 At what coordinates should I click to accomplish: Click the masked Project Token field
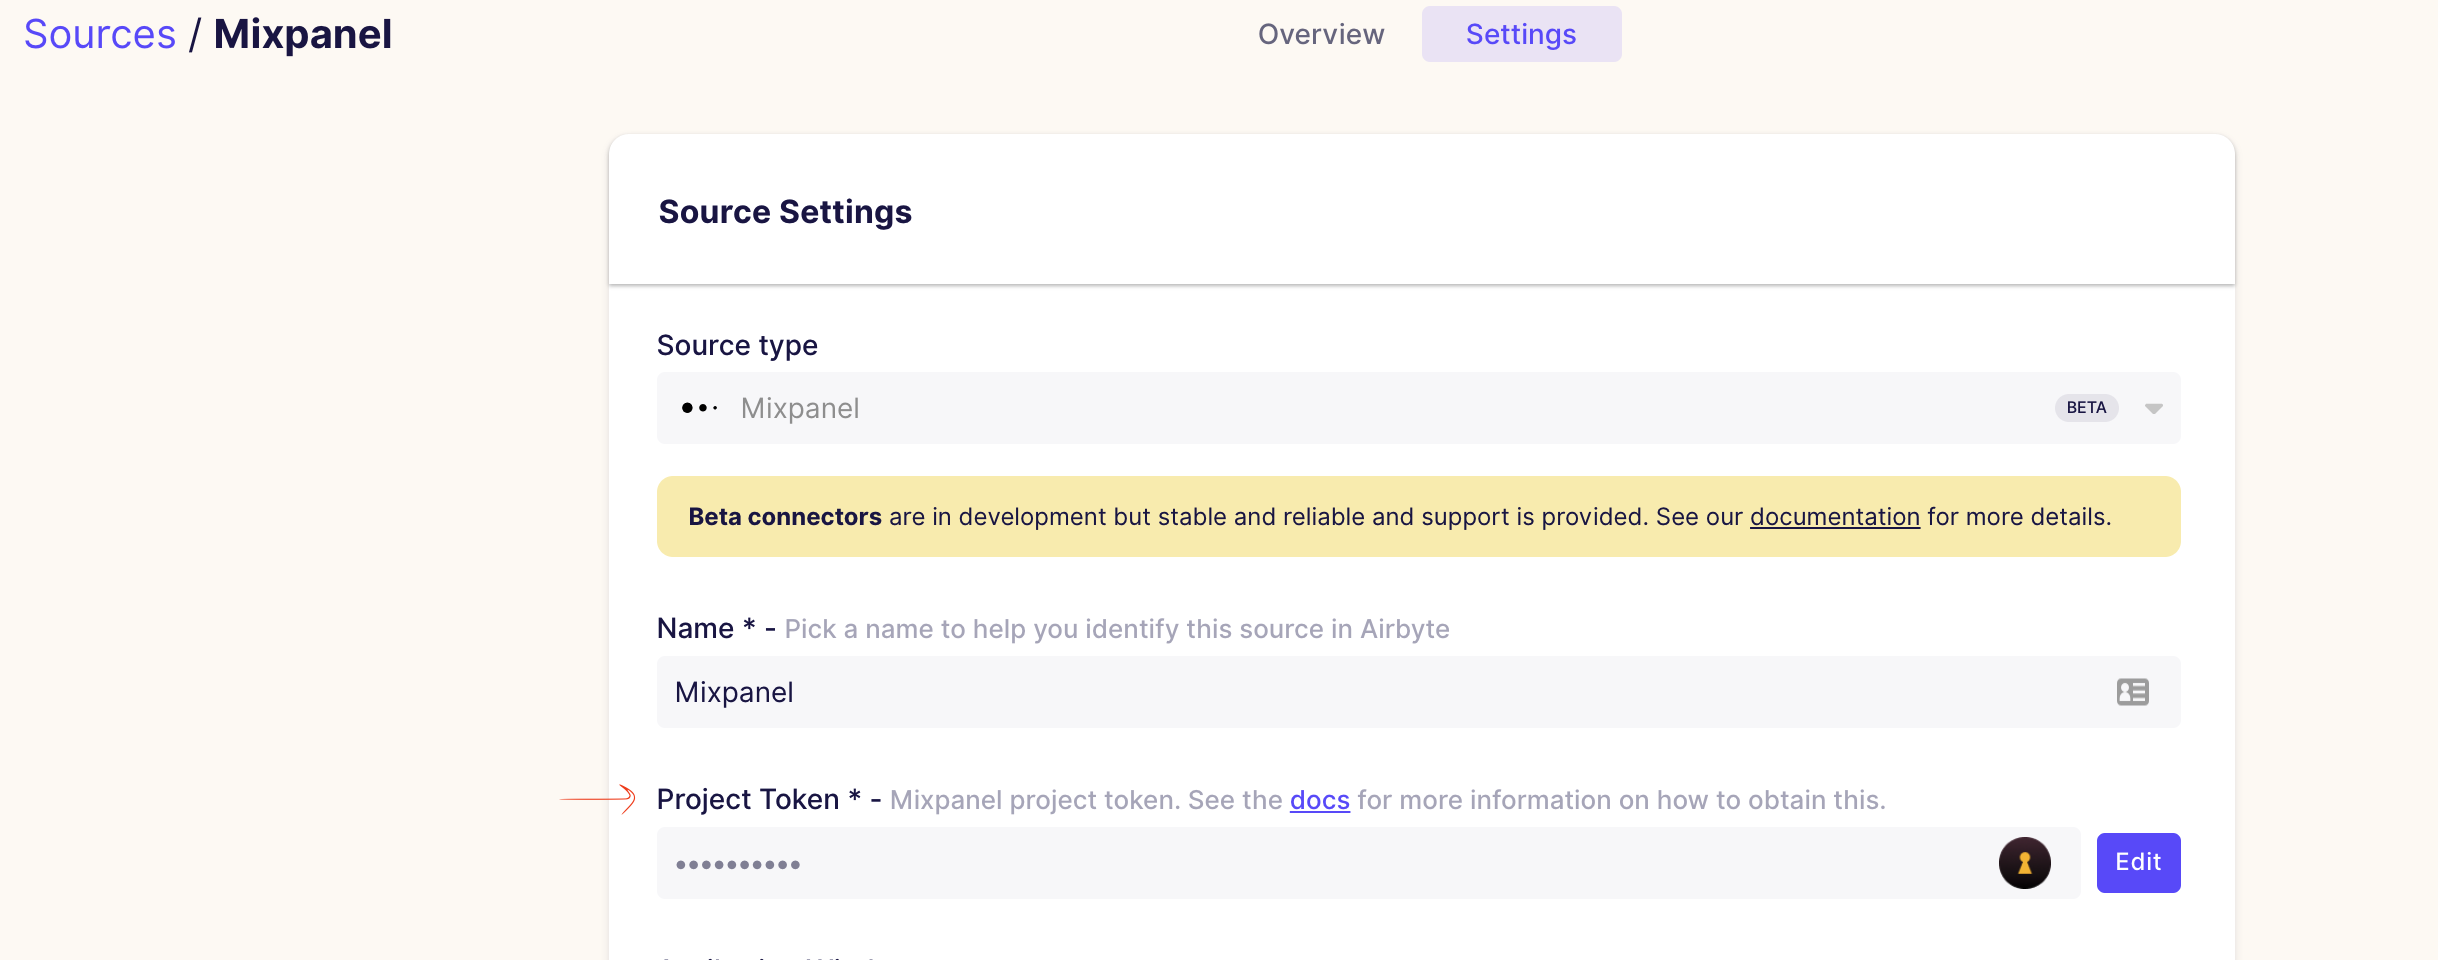coord(1368,863)
